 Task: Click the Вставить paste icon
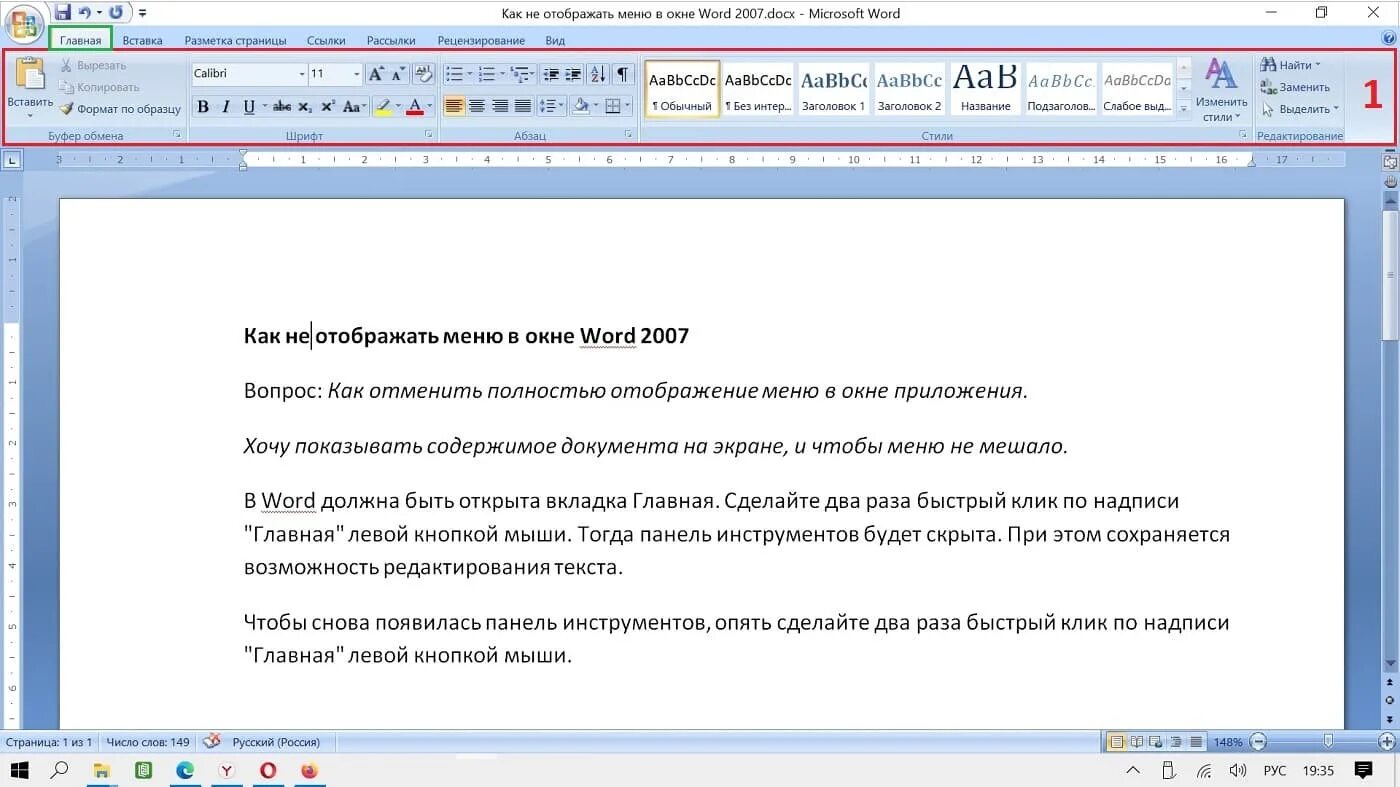[30, 75]
